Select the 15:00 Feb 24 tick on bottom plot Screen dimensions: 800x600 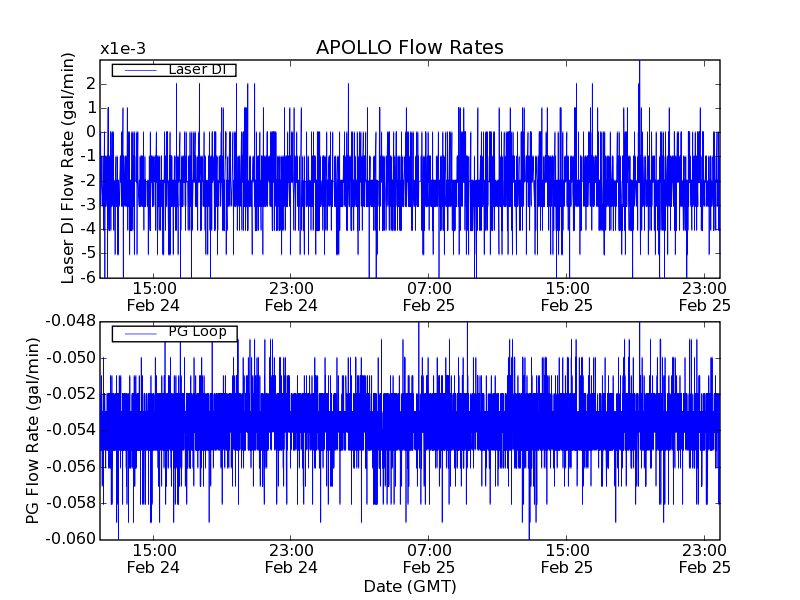[154, 559]
